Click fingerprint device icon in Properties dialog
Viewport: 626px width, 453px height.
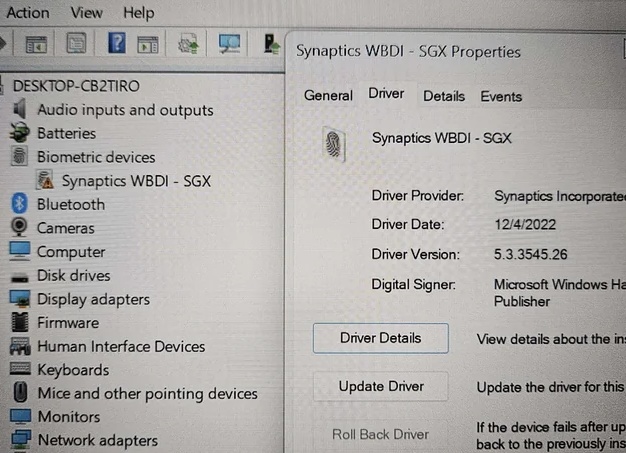pos(334,144)
